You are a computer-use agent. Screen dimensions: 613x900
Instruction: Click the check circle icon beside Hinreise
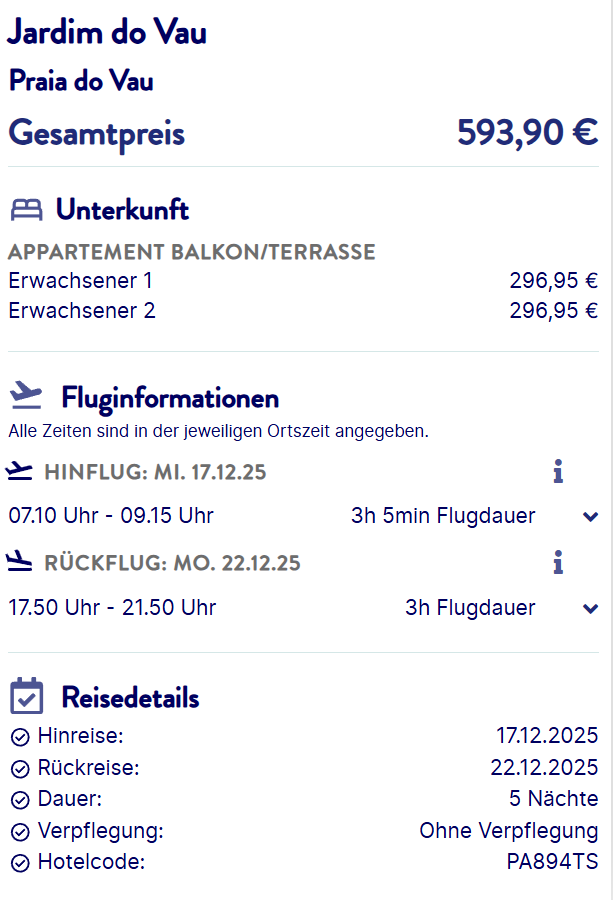tap(20, 737)
